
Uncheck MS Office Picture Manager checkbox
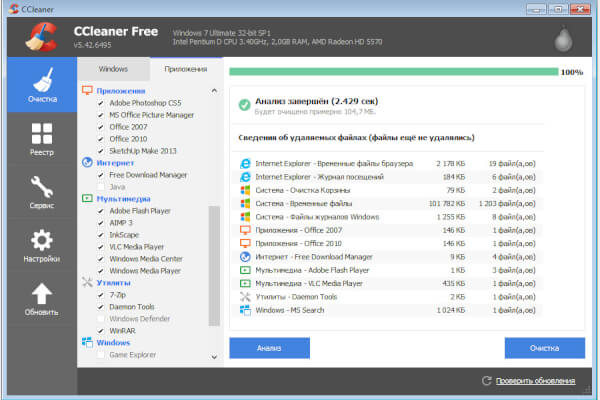point(101,115)
